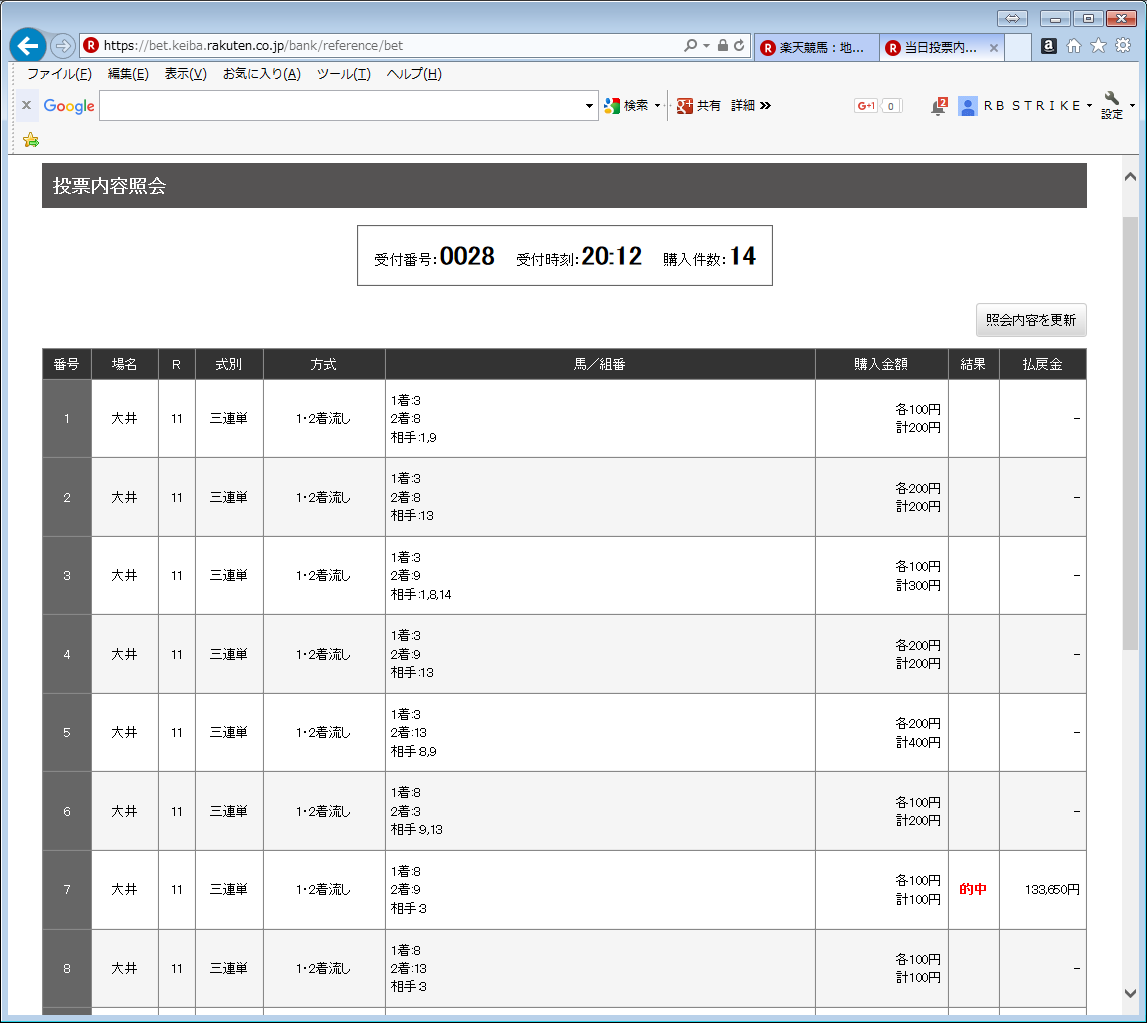Open the ツール(T) menu
Screen dimensions: 1147x1023
click(344, 74)
